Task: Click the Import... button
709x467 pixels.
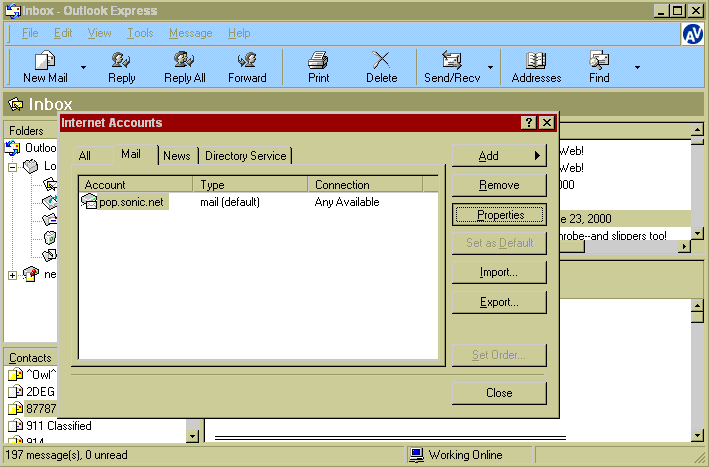Action: click(499, 273)
